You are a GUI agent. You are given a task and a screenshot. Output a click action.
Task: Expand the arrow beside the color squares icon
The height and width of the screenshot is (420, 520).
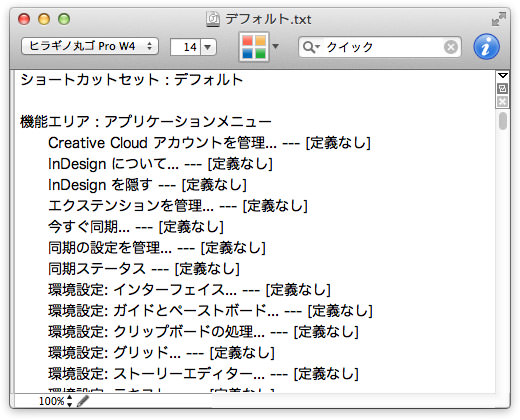tap(275, 46)
